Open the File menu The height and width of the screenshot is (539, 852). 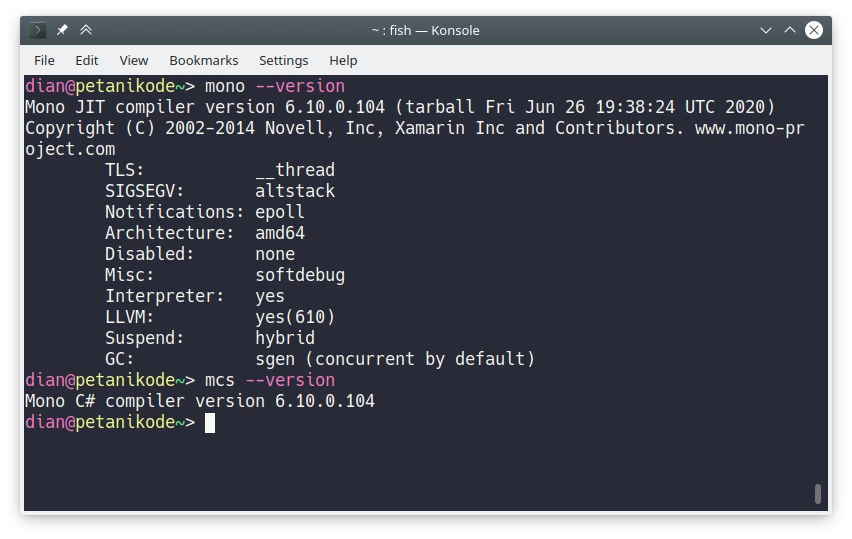44,60
